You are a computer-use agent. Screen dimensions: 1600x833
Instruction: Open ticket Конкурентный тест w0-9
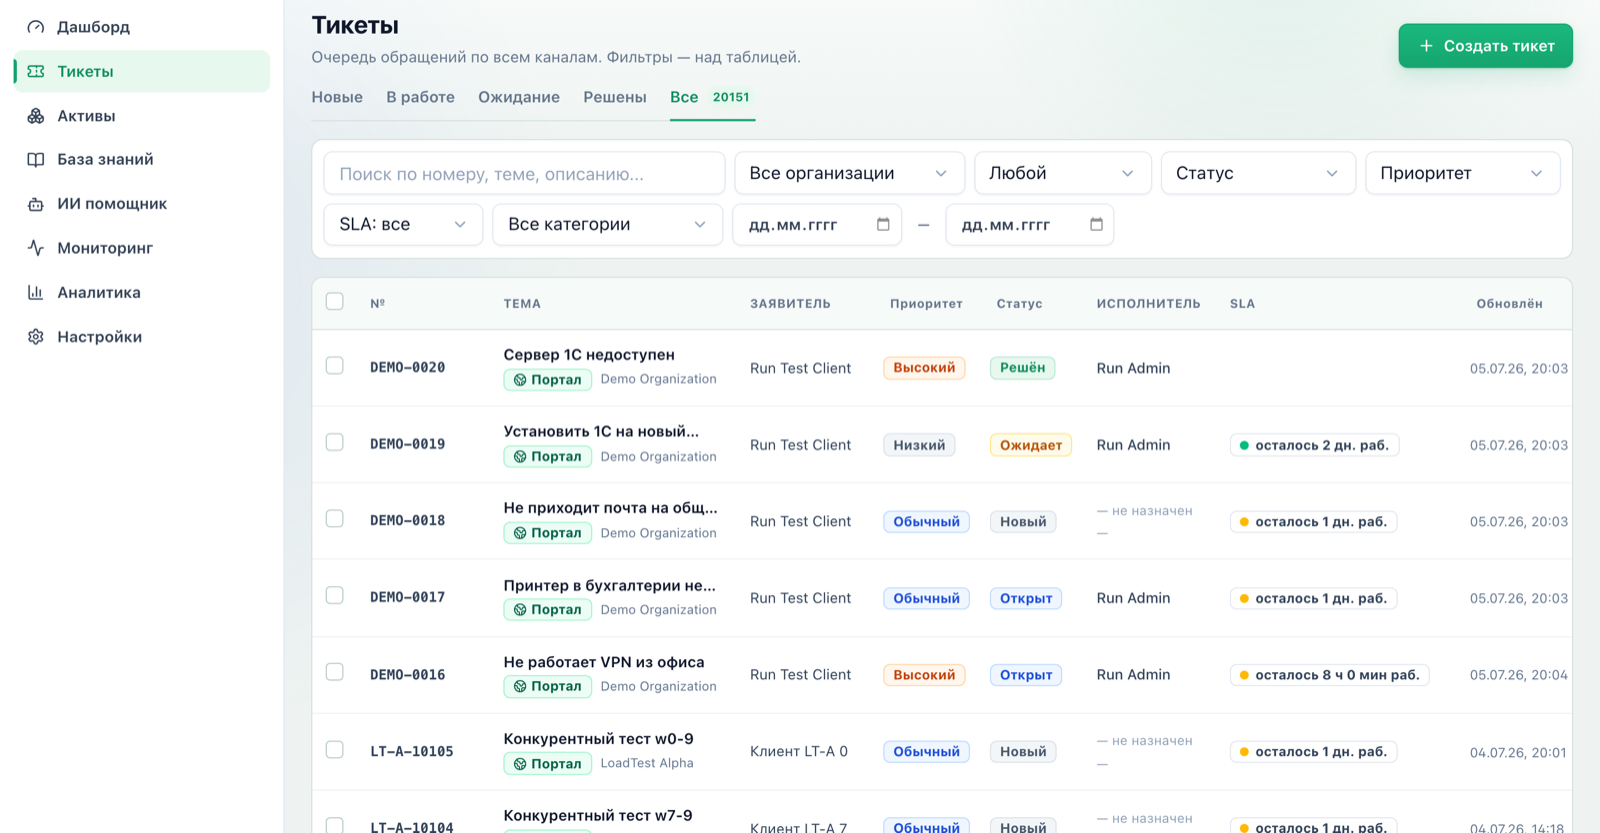tap(598, 739)
